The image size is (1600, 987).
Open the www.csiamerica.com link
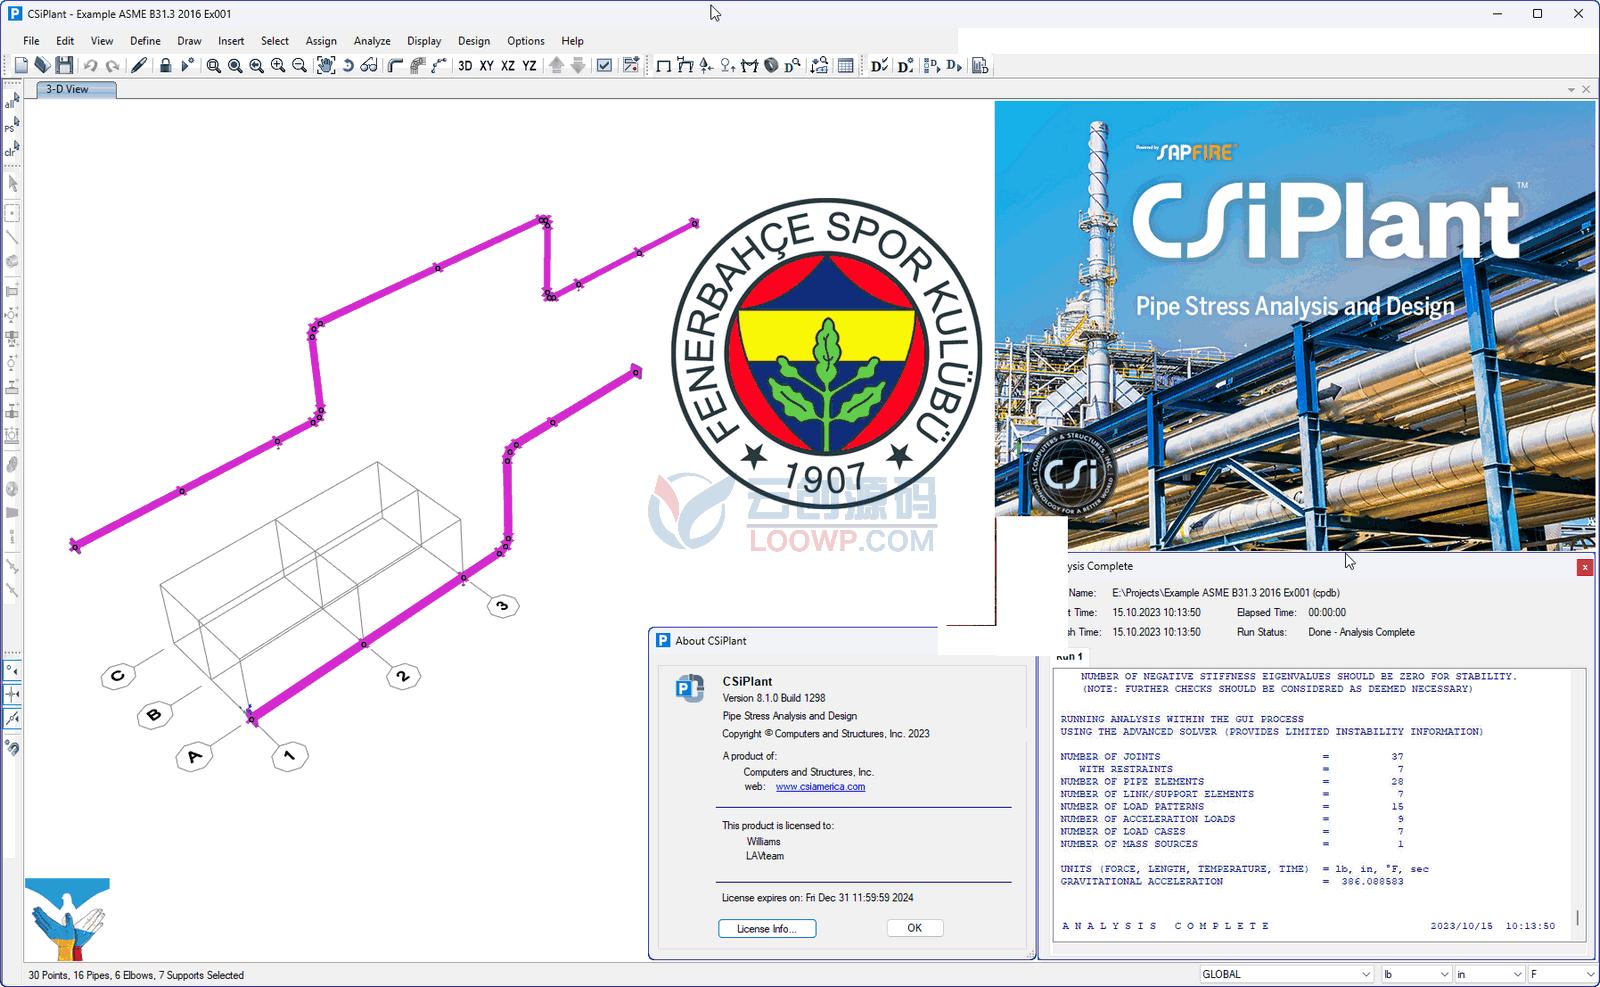coord(820,787)
